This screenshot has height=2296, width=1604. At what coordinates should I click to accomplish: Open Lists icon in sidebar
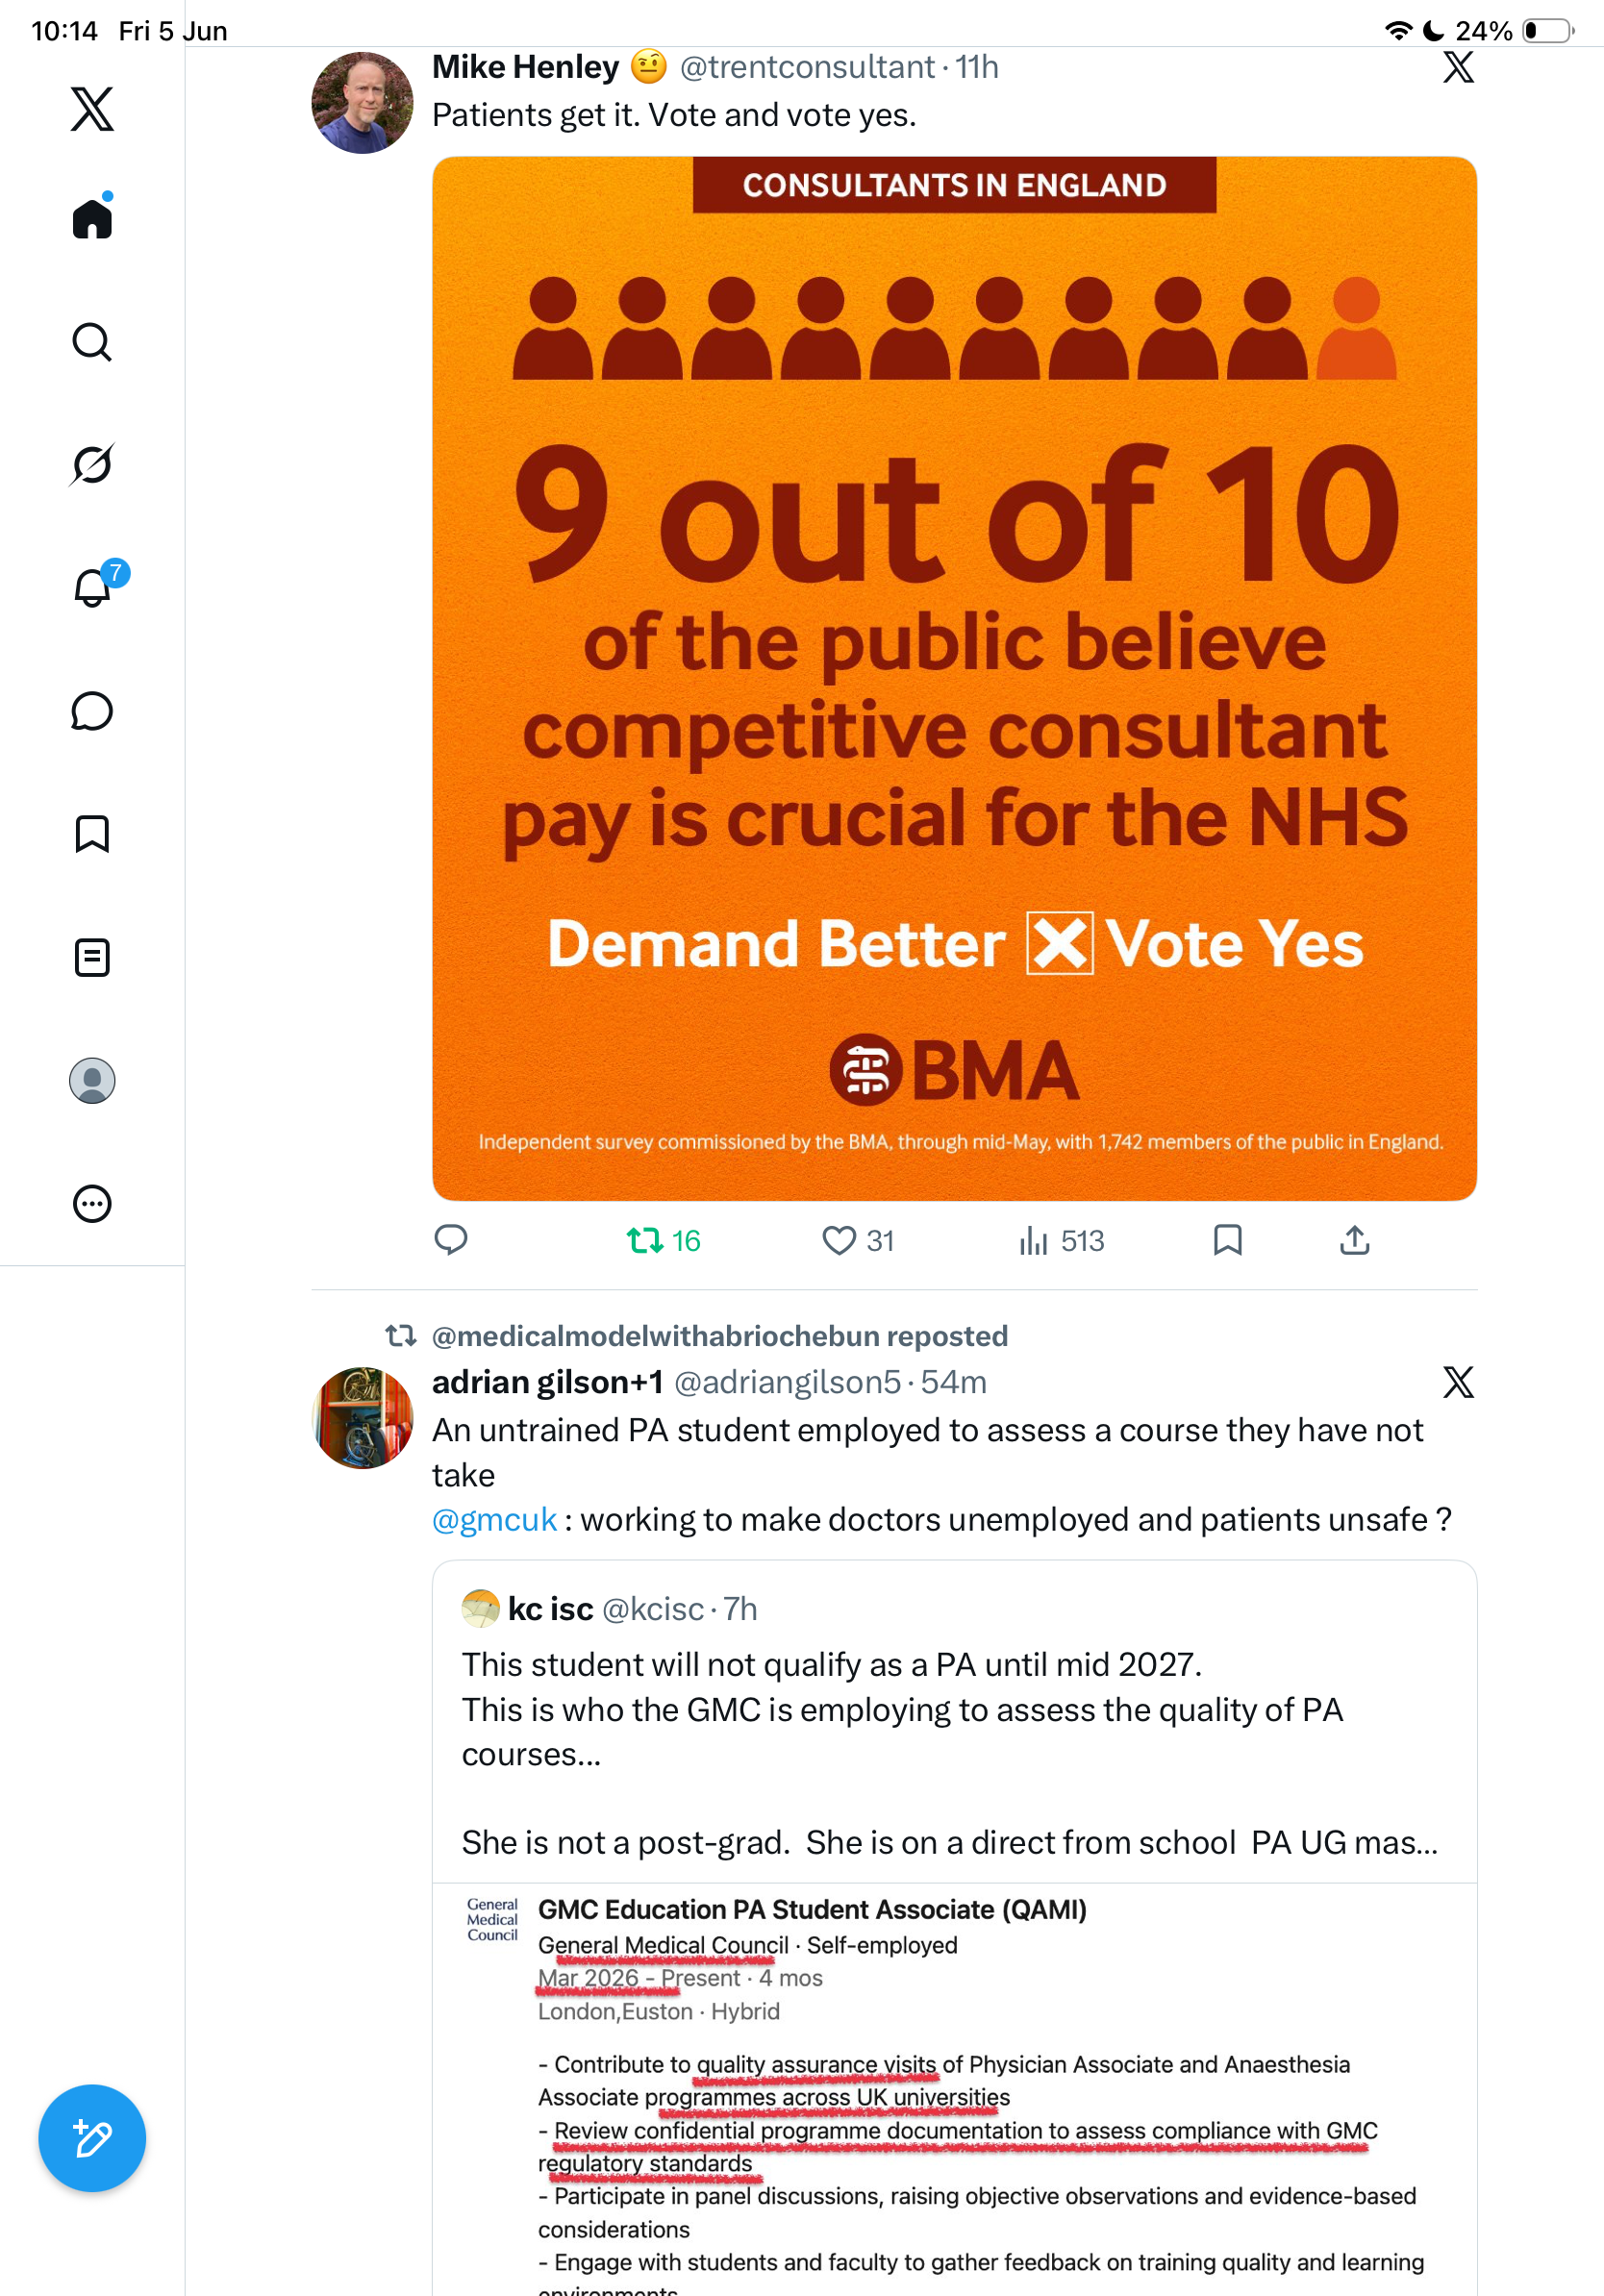[92, 957]
